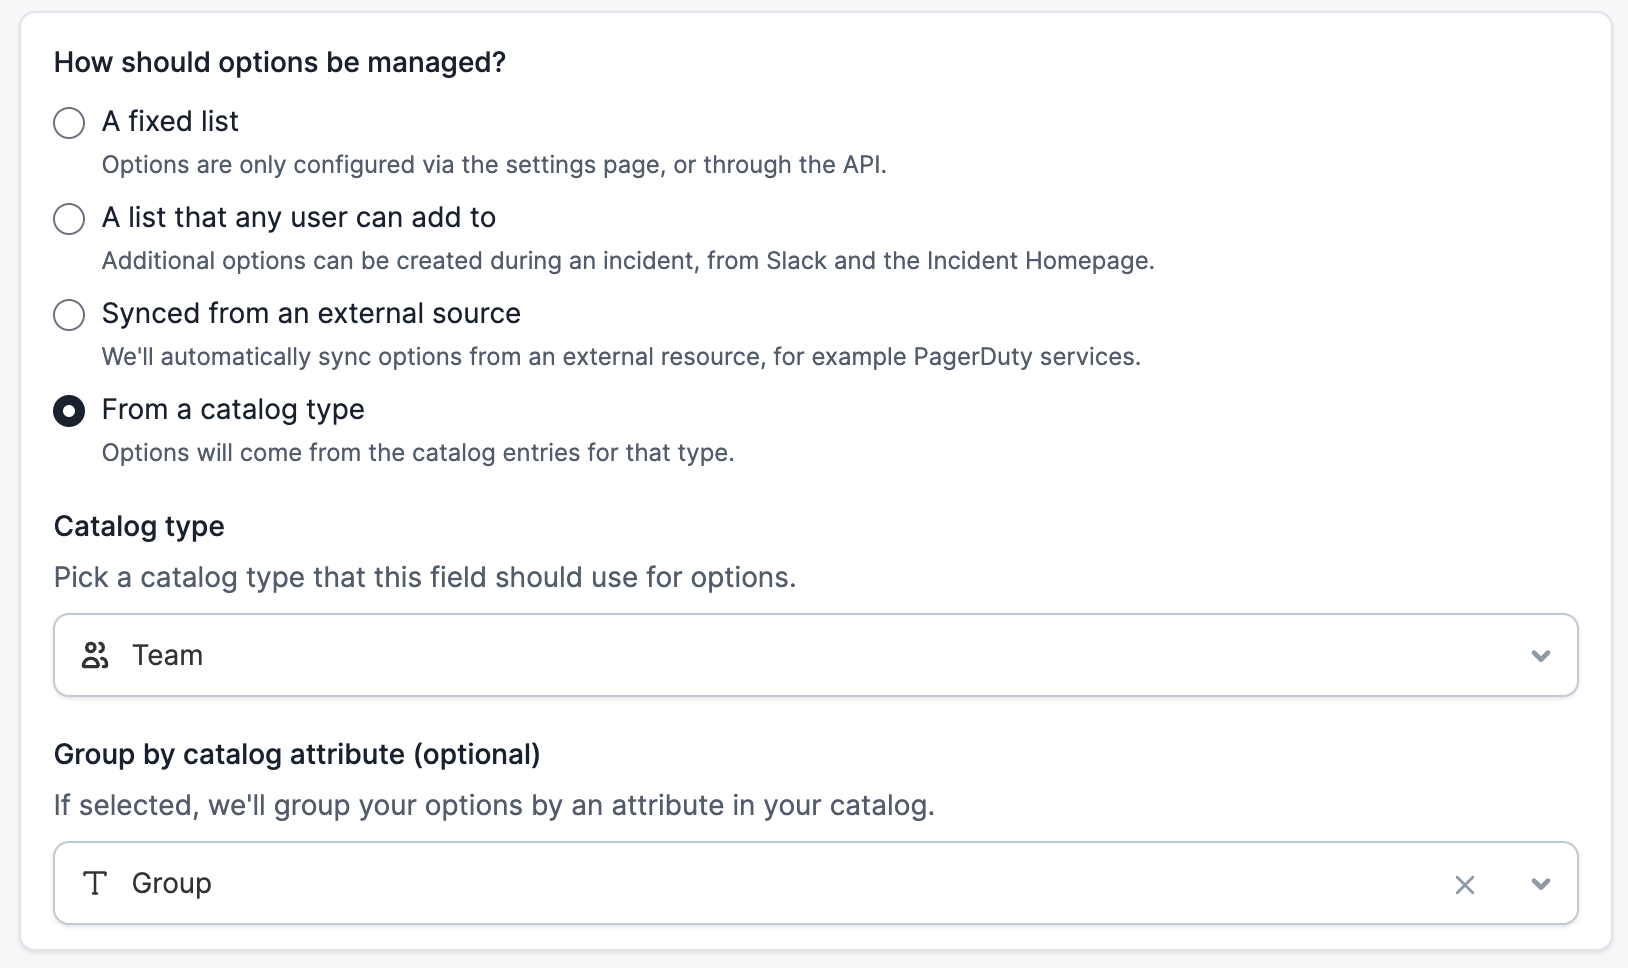Click the 'A fixed list' option label
The image size is (1628, 968).
170,122
